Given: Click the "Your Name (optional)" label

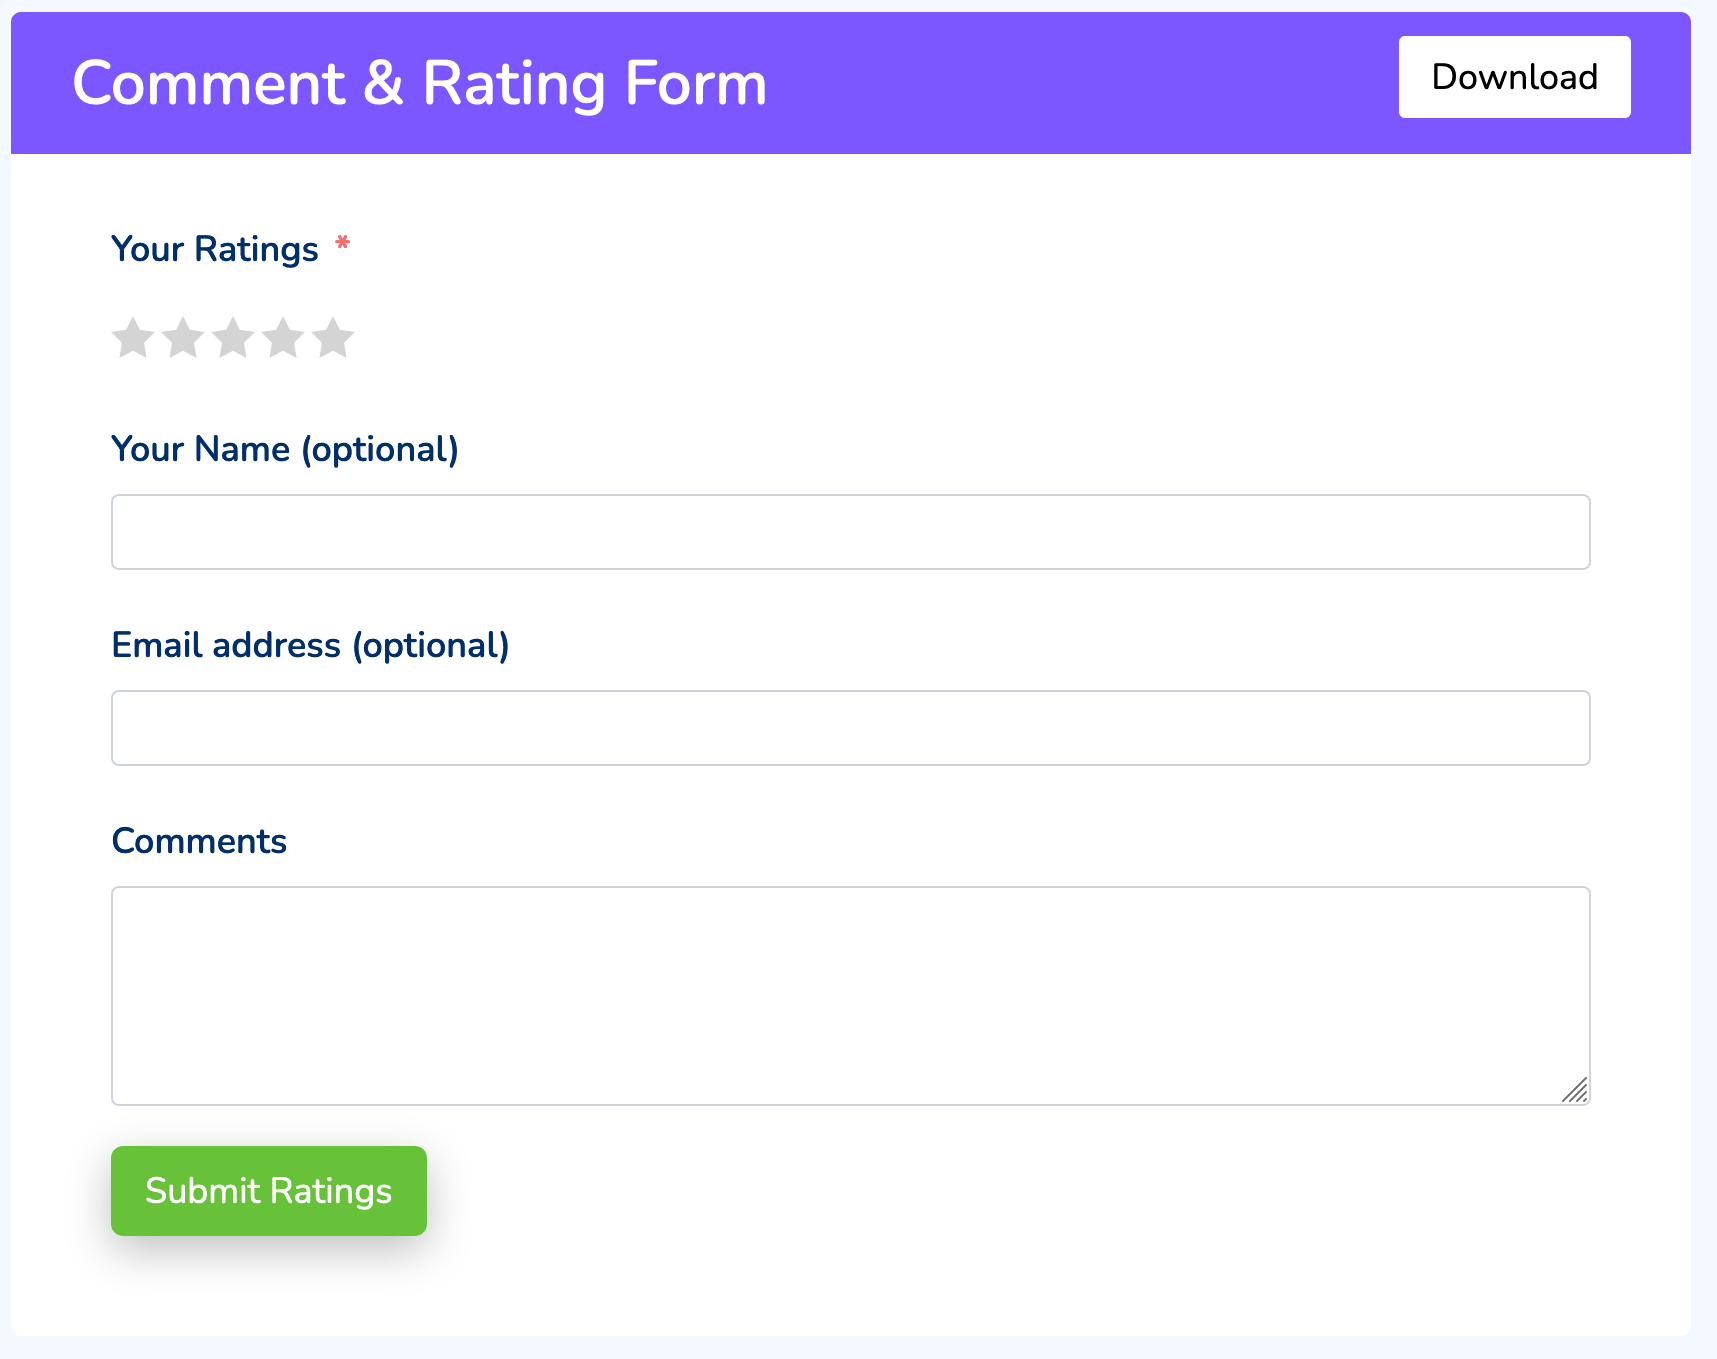Looking at the screenshot, I should click(x=285, y=449).
